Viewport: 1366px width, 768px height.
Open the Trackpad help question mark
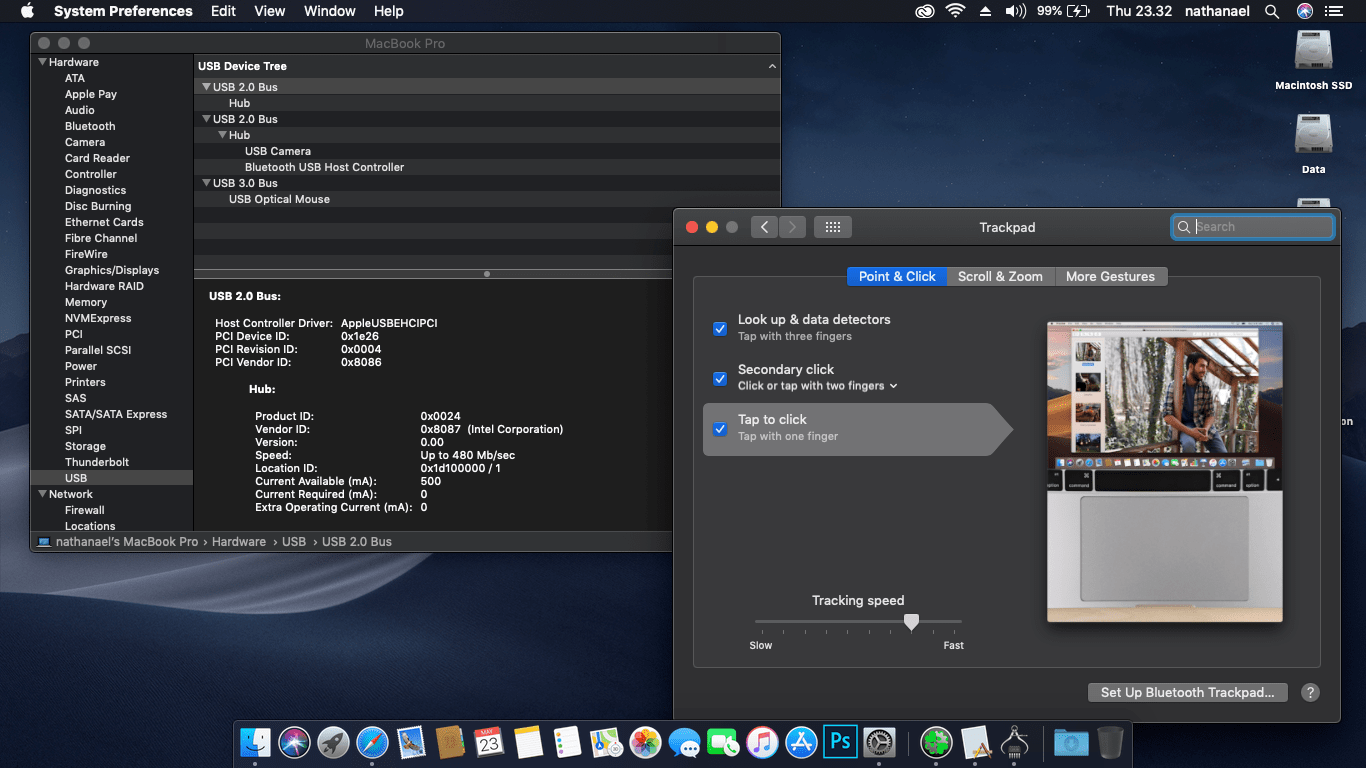pyautogui.click(x=1310, y=692)
